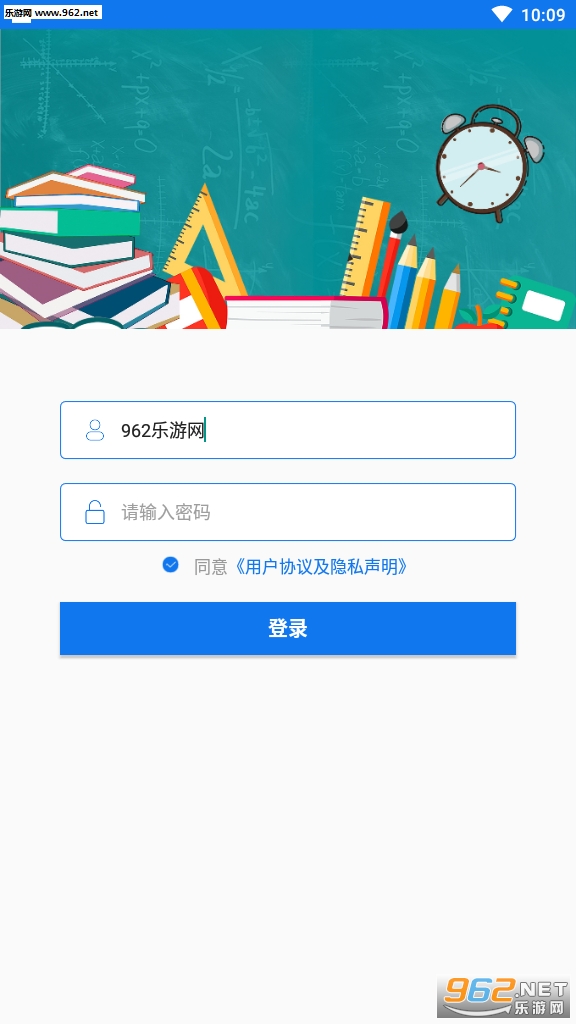Click the 962.NET logo at bottom corner

click(504, 997)
